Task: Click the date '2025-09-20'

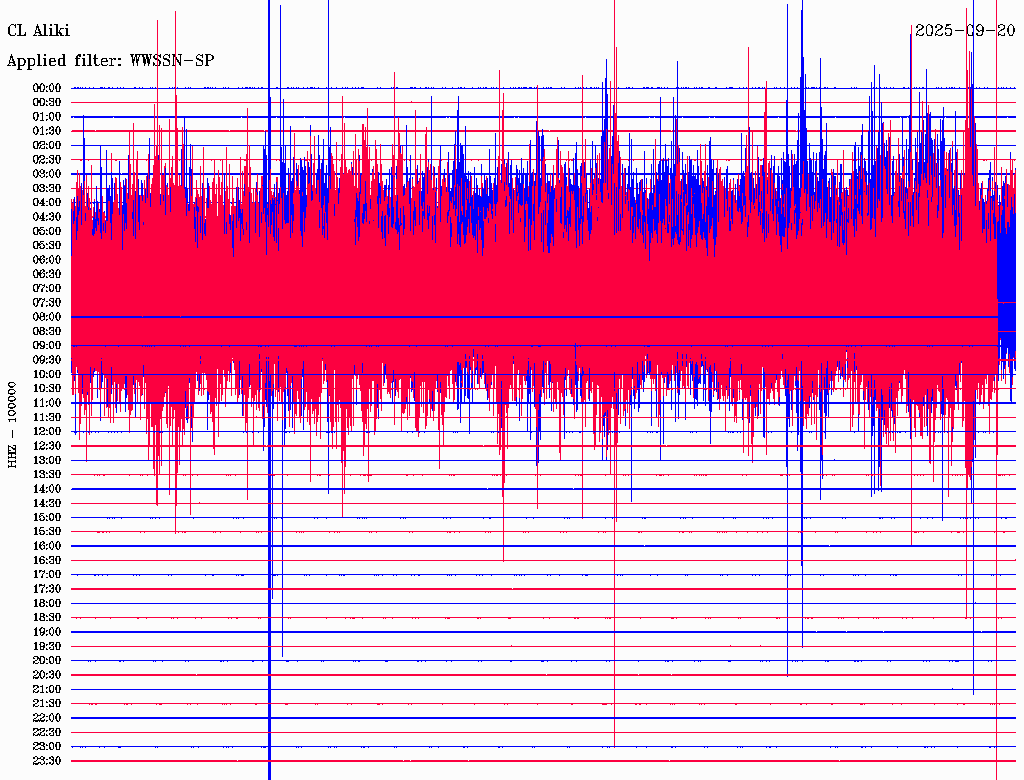Action: 965,31
